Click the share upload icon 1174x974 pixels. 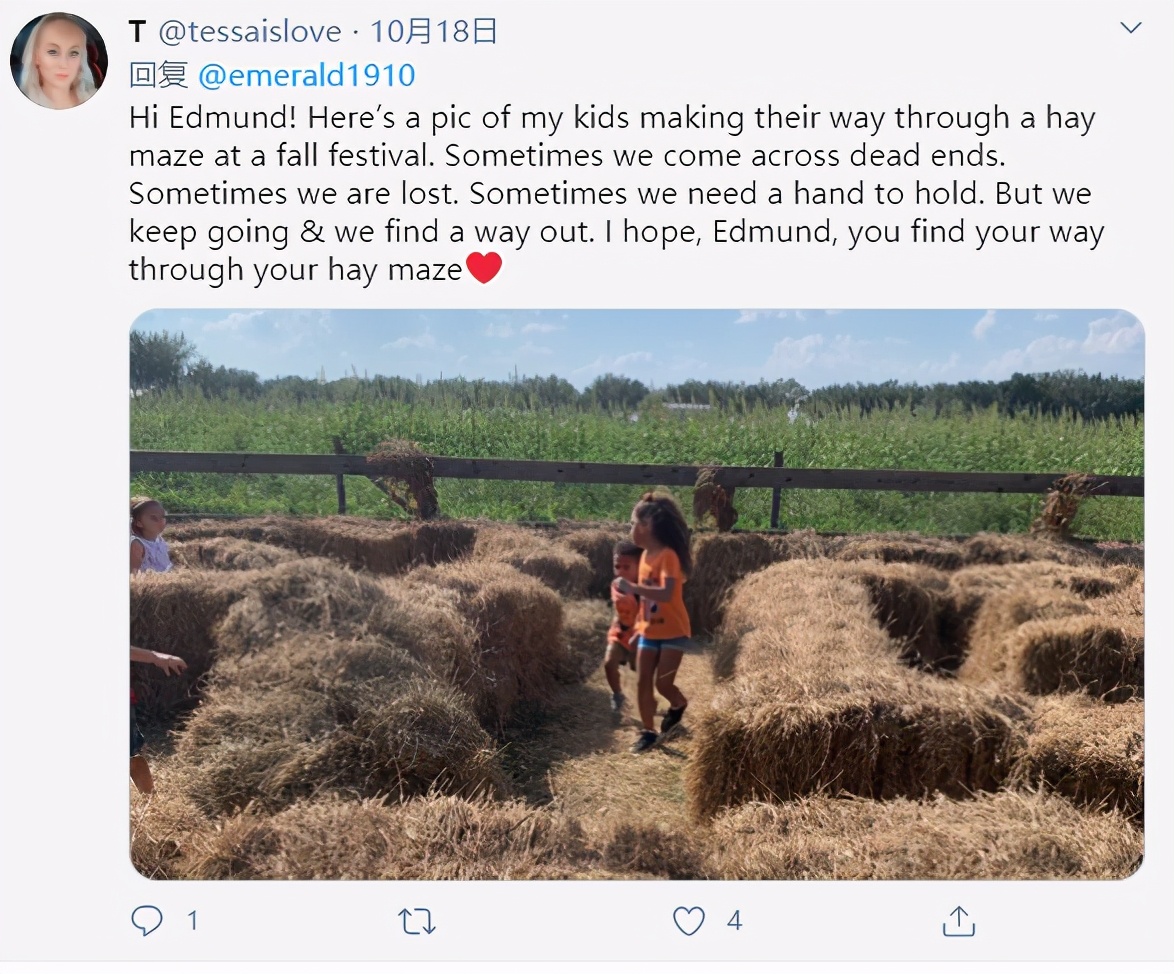click(958, 921)
